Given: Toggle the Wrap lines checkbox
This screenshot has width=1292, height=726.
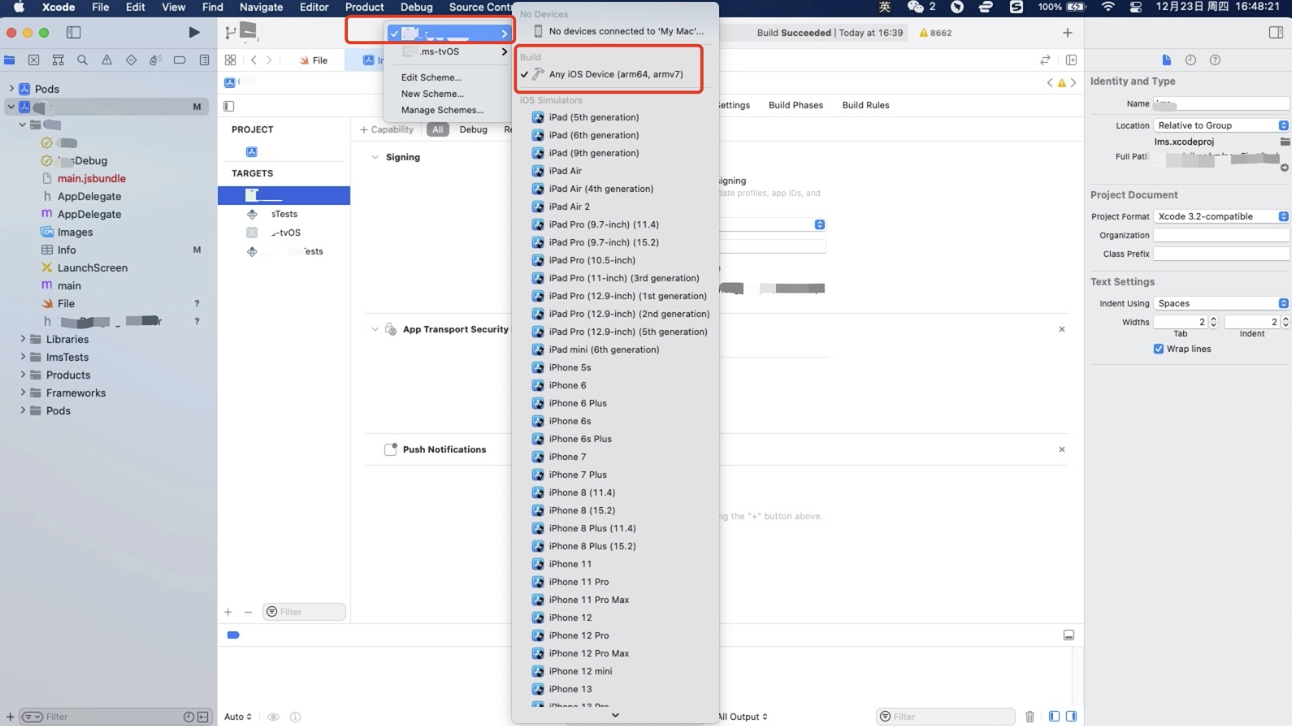Looking at the screenshot, I should tap(1158, 349).
